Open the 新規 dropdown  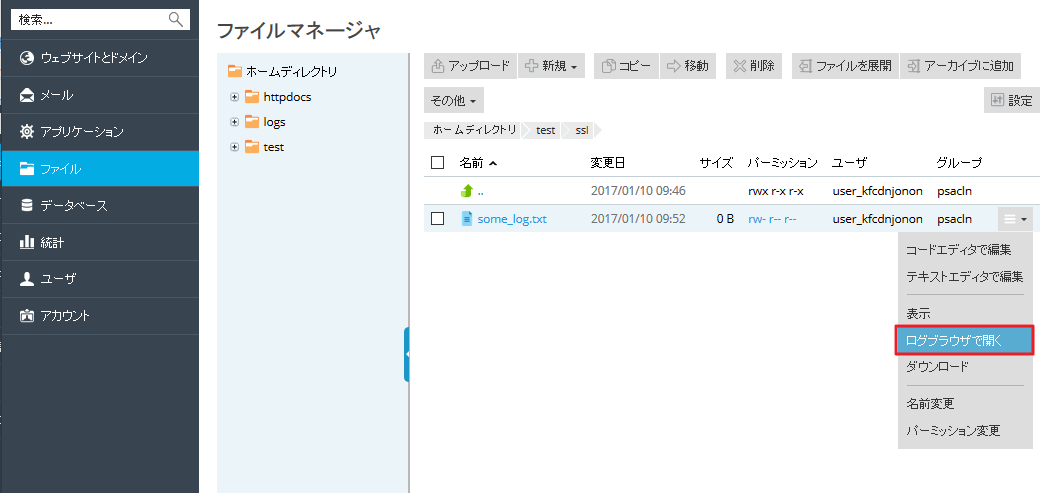[x=551, y=66]
